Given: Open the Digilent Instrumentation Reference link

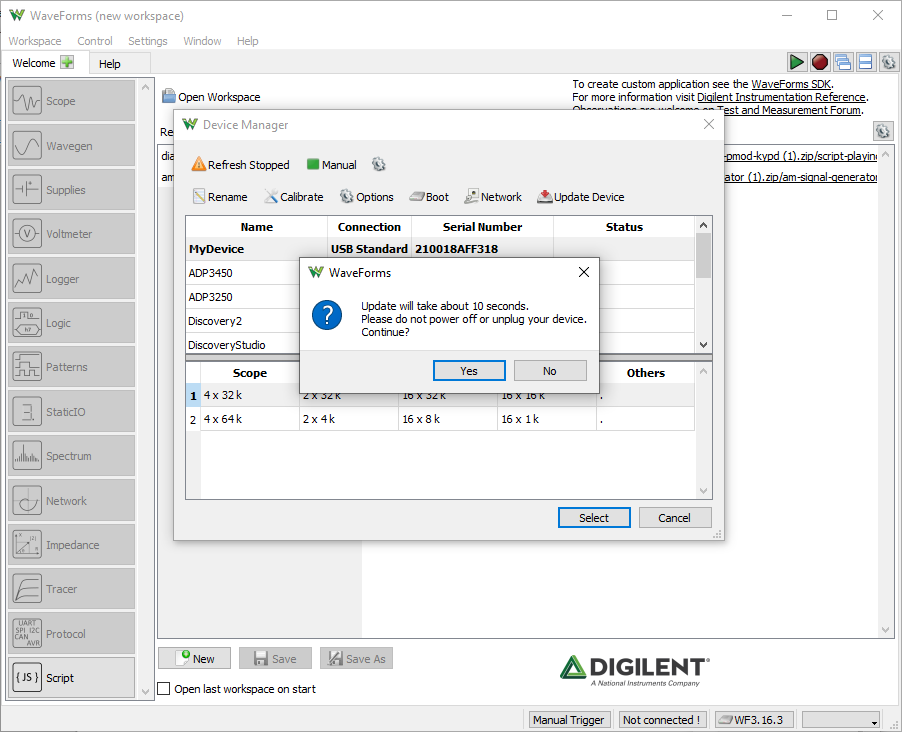Looking at the screenshot, I should 781,97.
